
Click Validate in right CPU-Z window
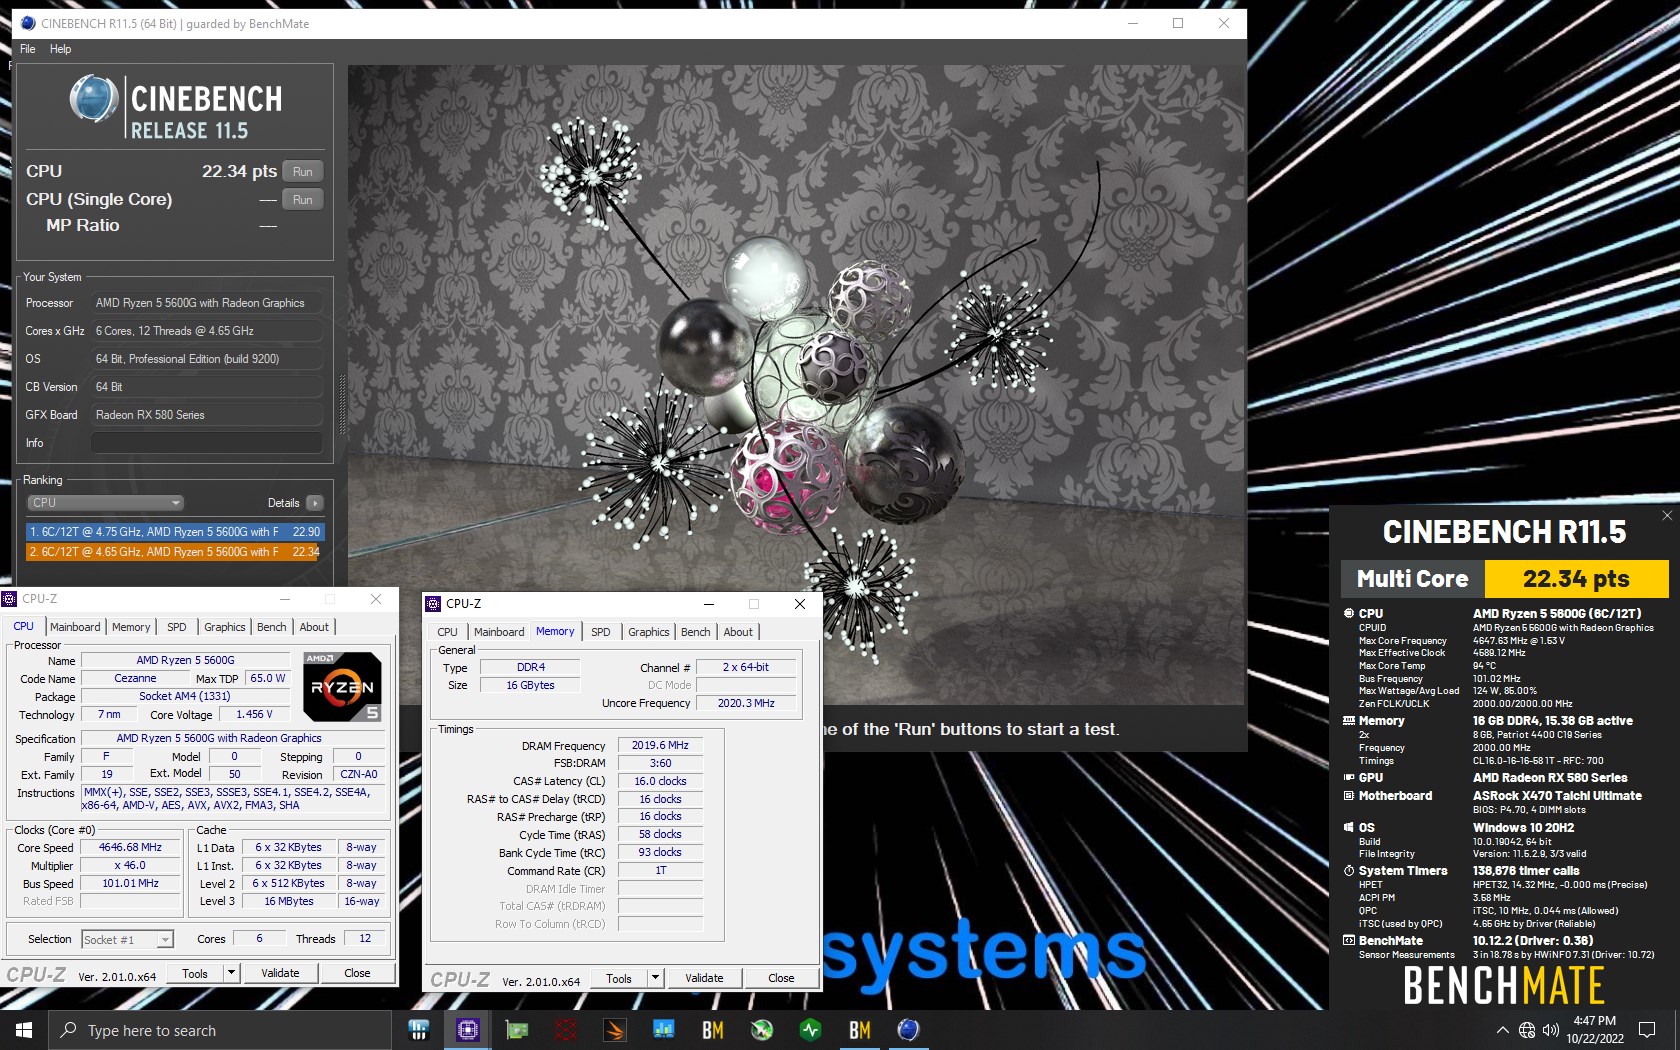(704, 978)
